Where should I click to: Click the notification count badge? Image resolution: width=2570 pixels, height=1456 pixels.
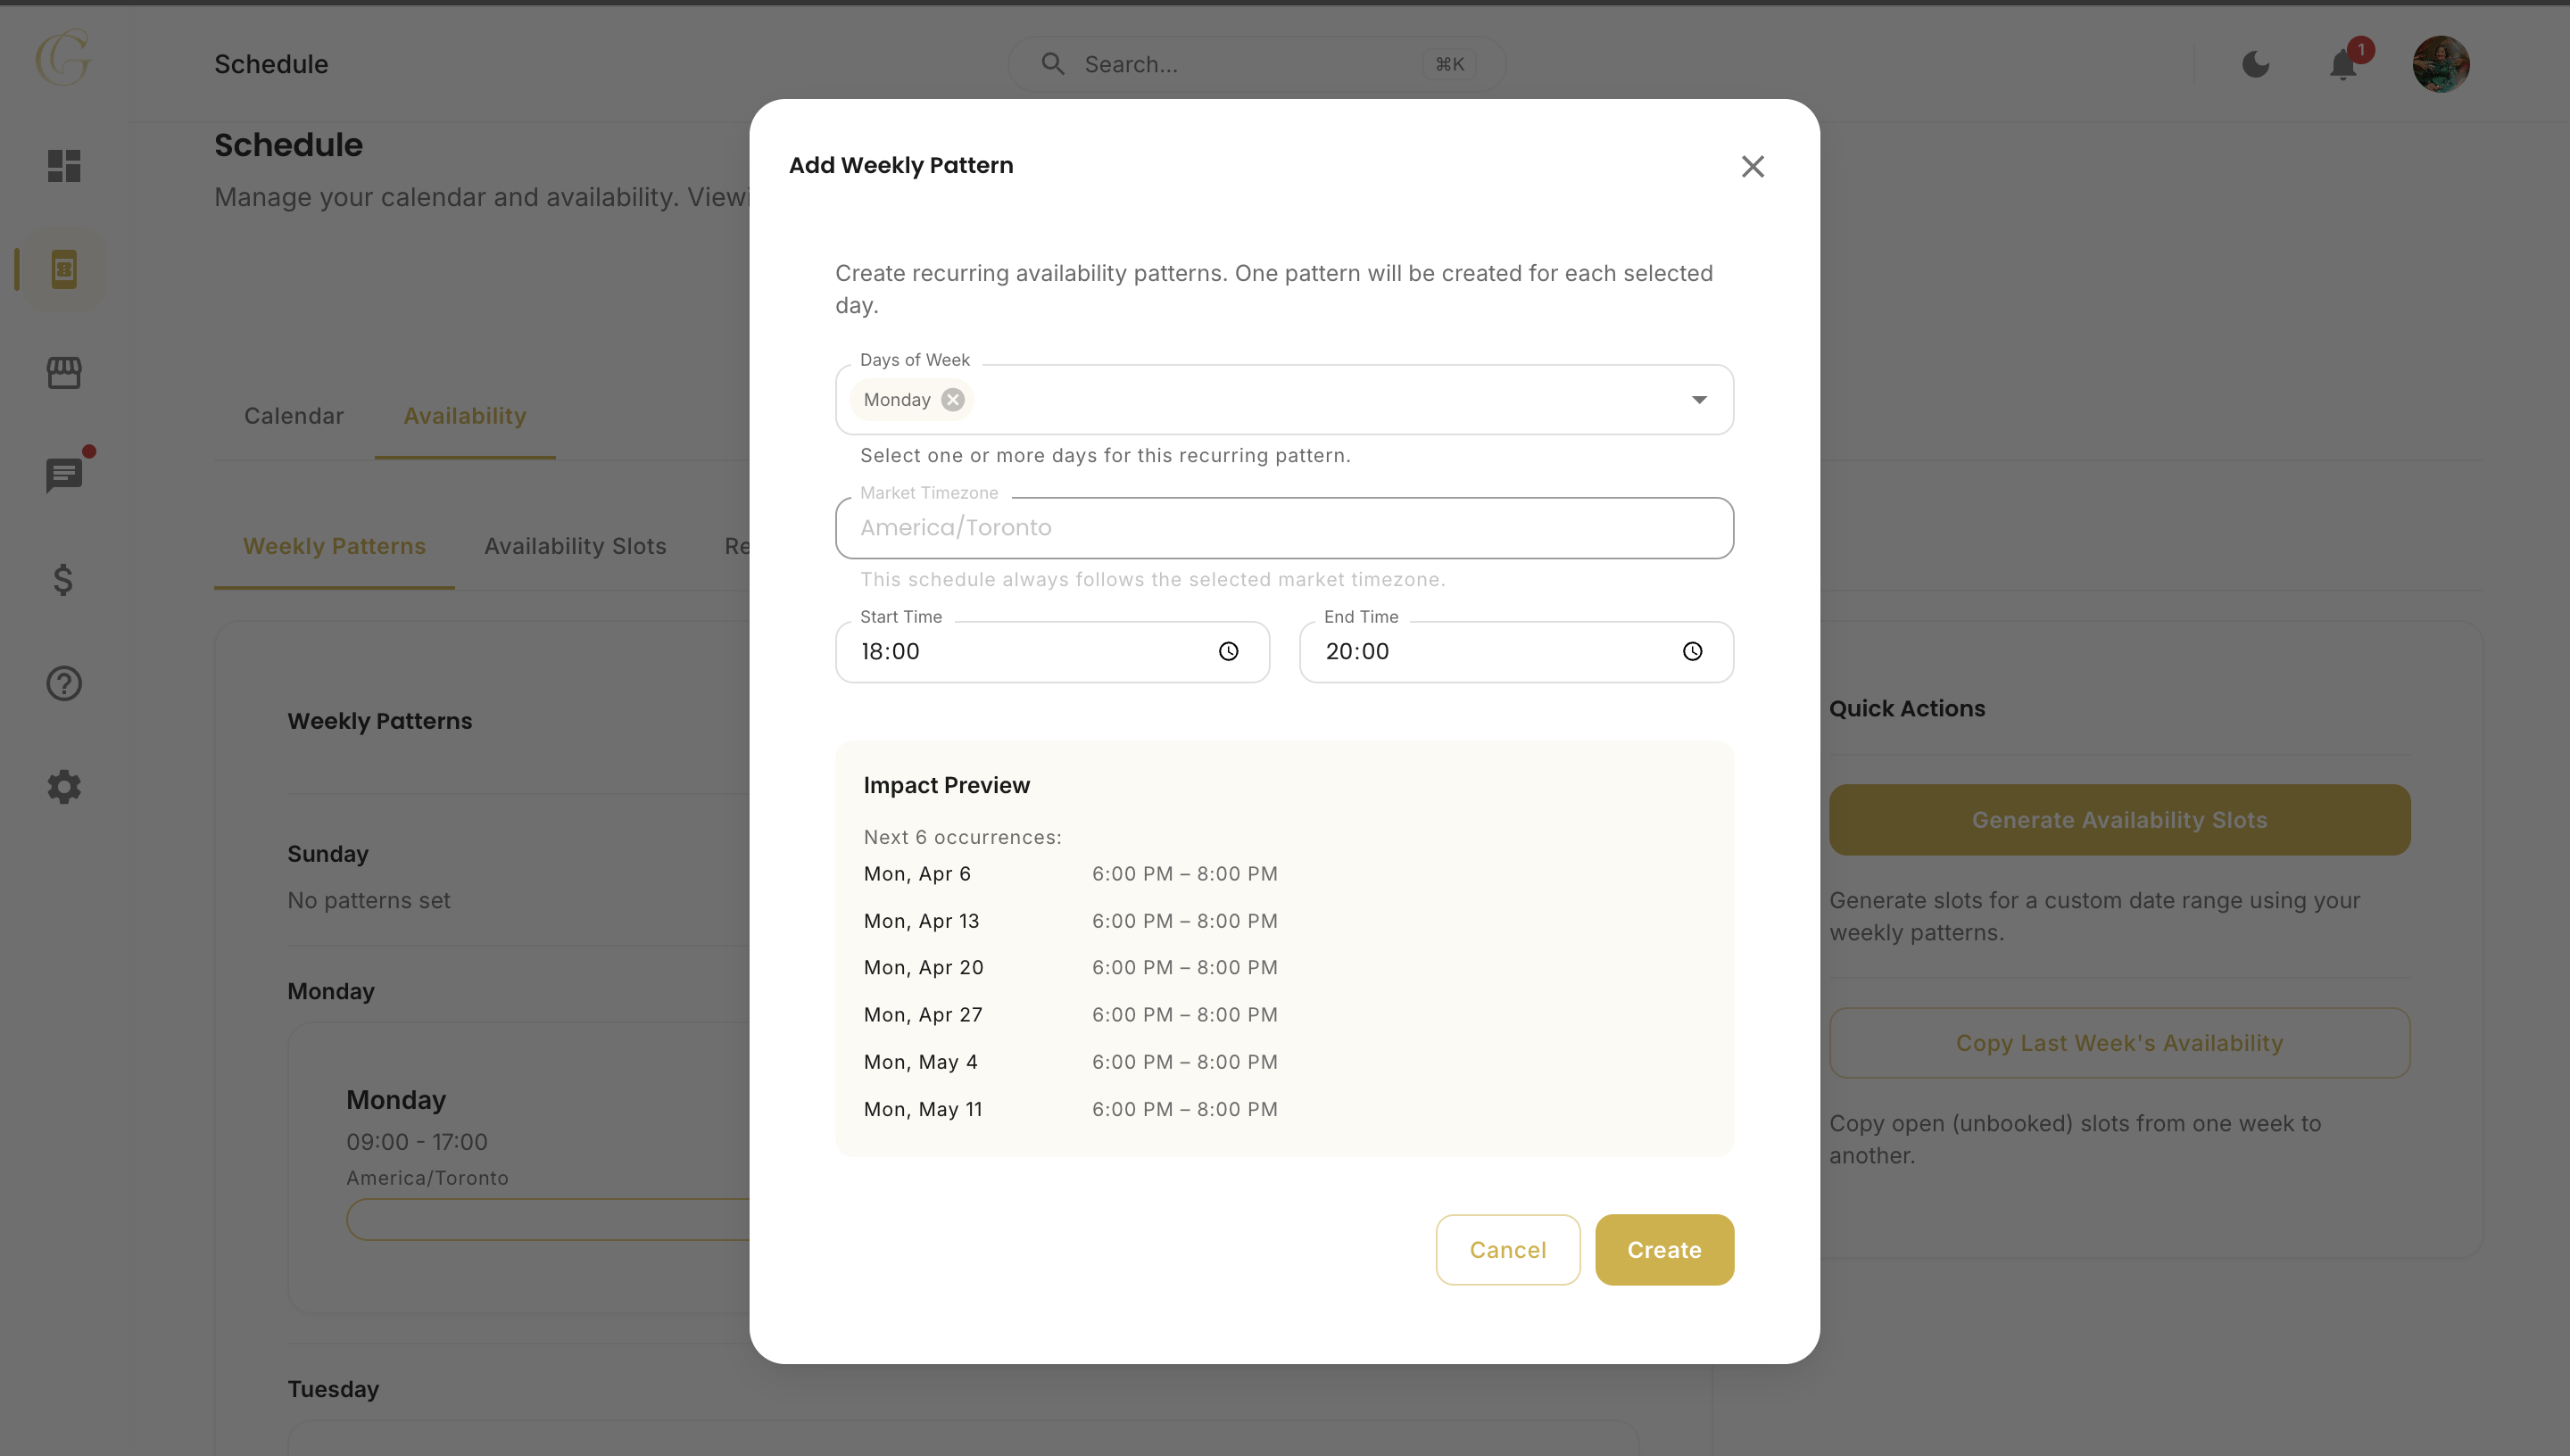tap(2361, 49)
